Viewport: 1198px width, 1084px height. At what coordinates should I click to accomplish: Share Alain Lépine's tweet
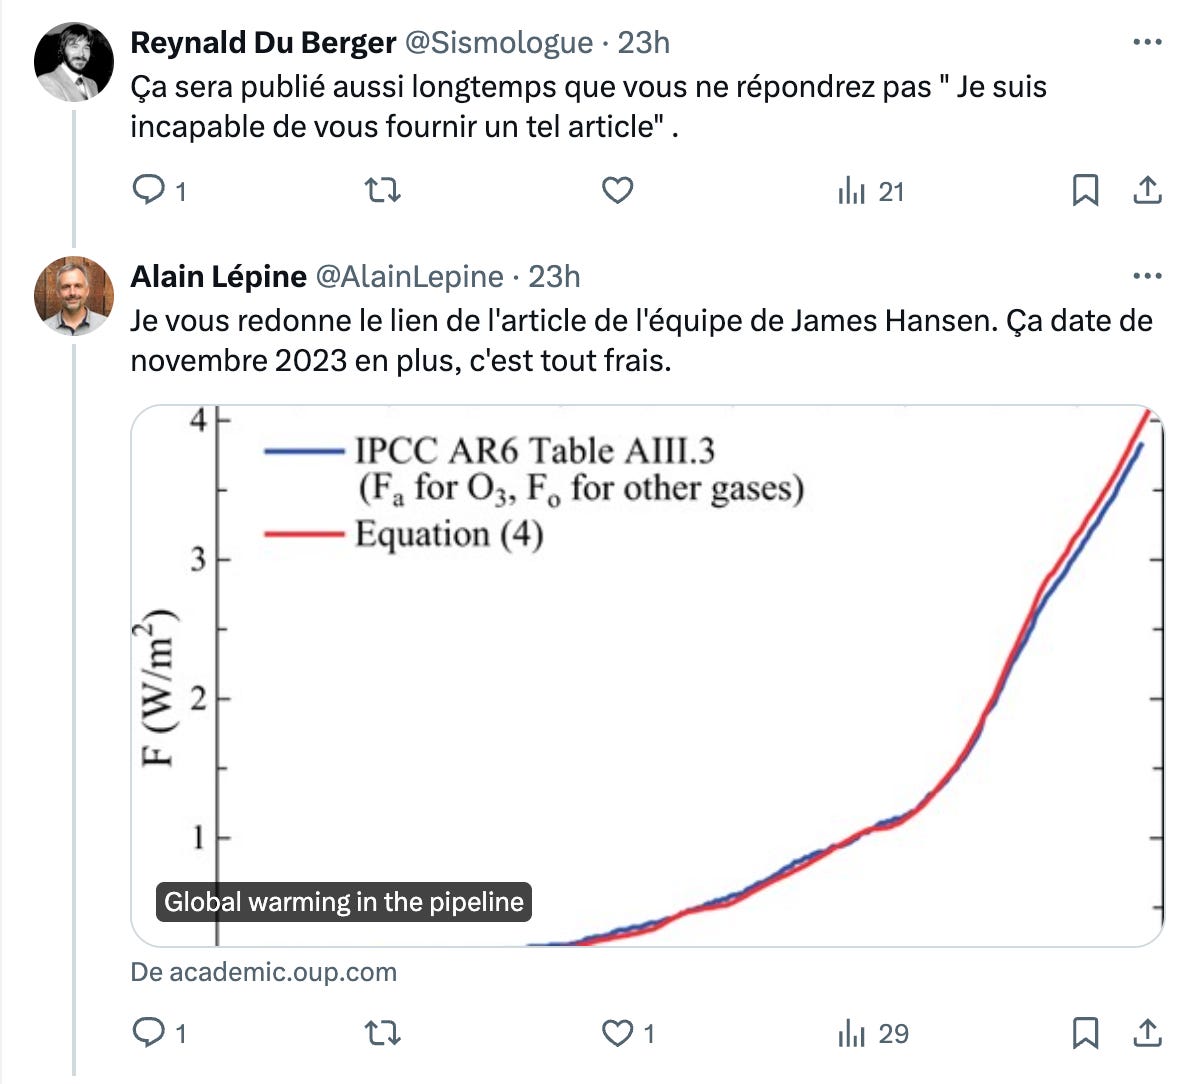pos(1147,1033)
